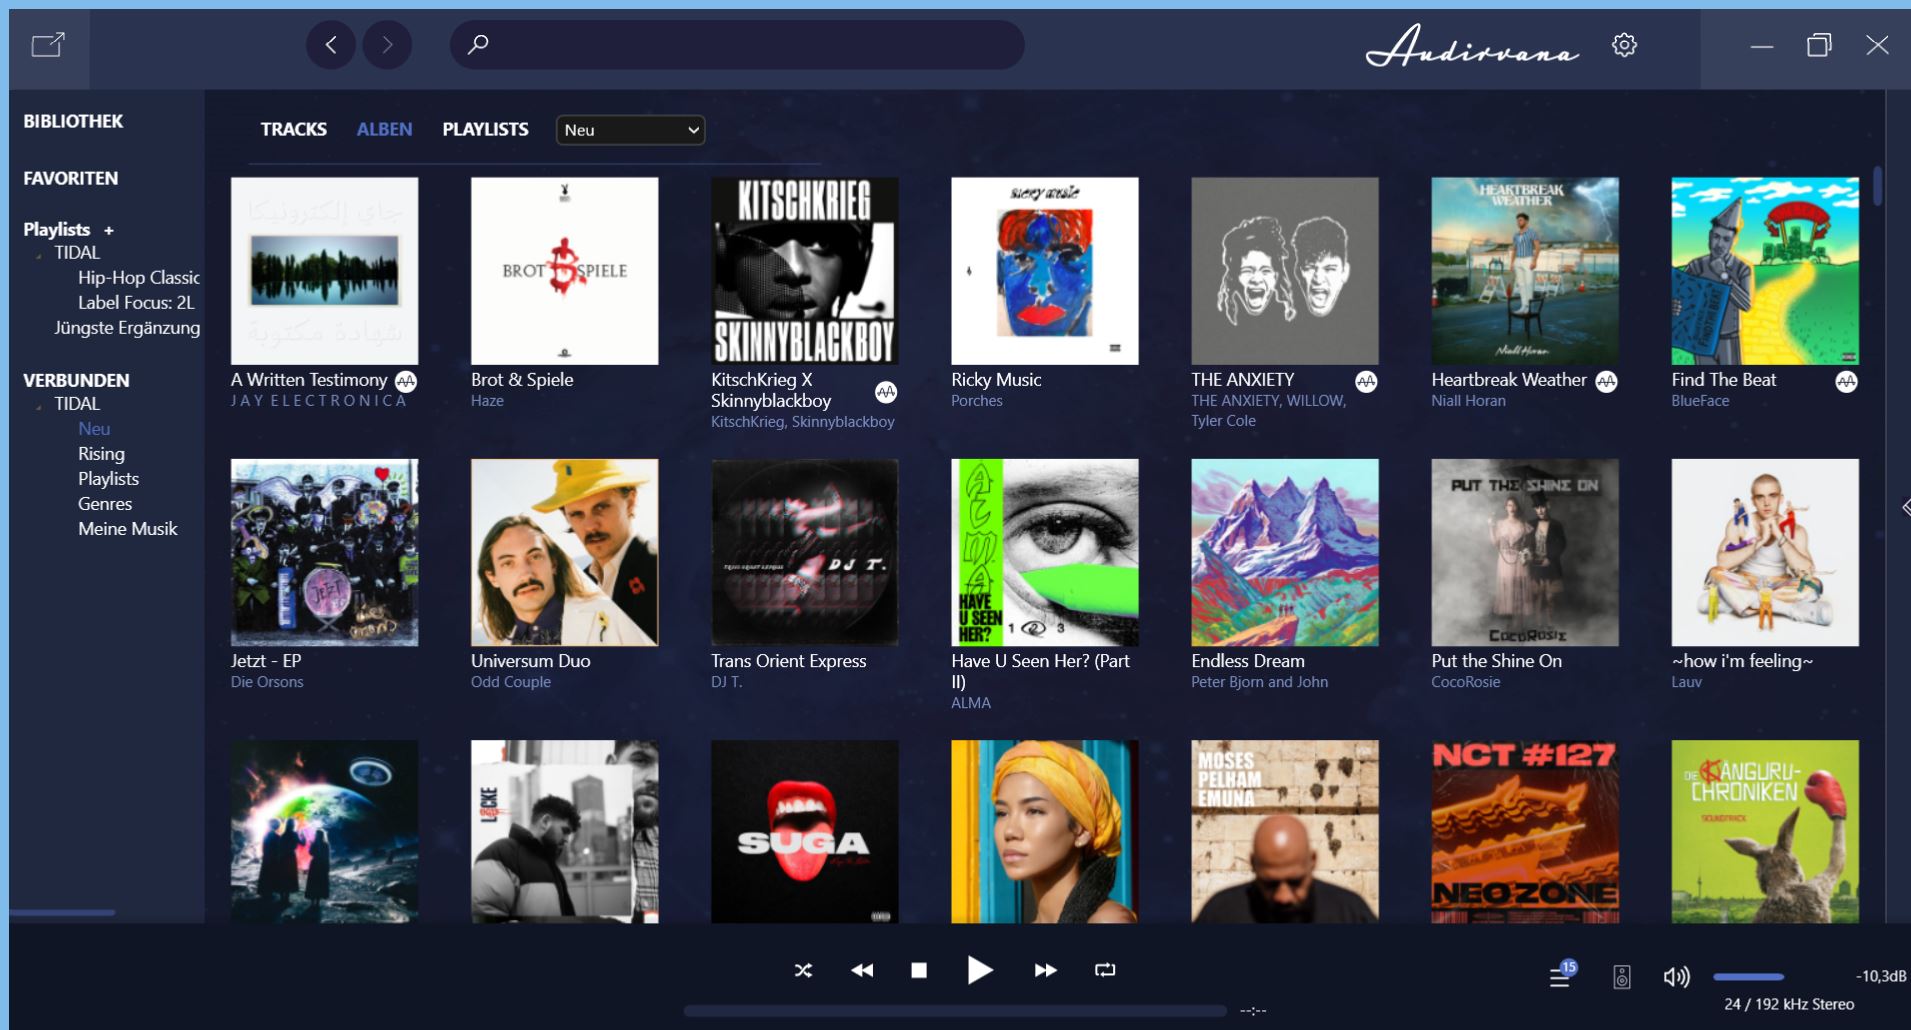The width and height of the screenshot is (1911, 1030).
Task: Click MQA badge on THE ANXIETY
Action: 1366,381
